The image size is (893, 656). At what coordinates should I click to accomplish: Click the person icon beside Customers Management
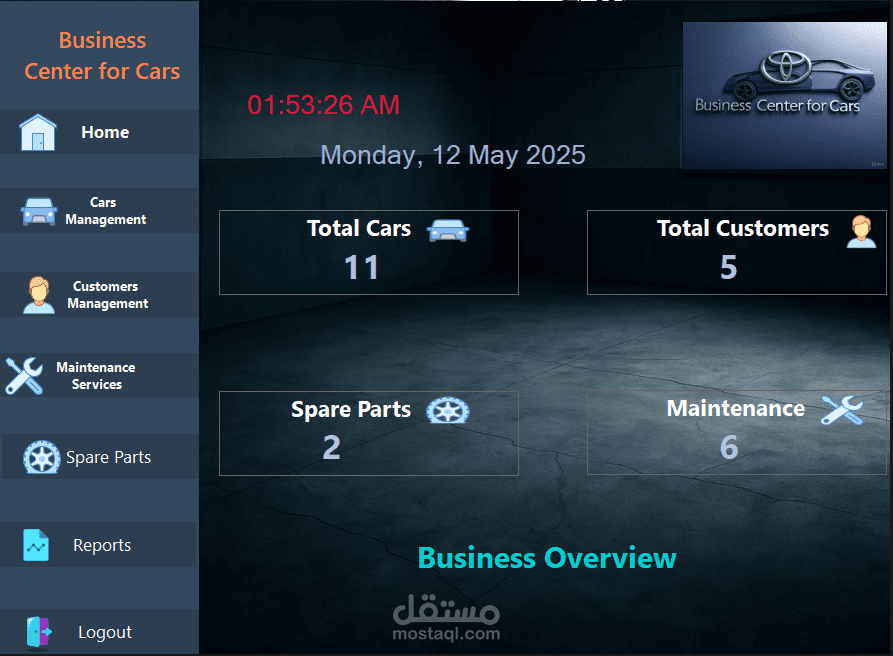pyautogui.click(x=39, y=295)
